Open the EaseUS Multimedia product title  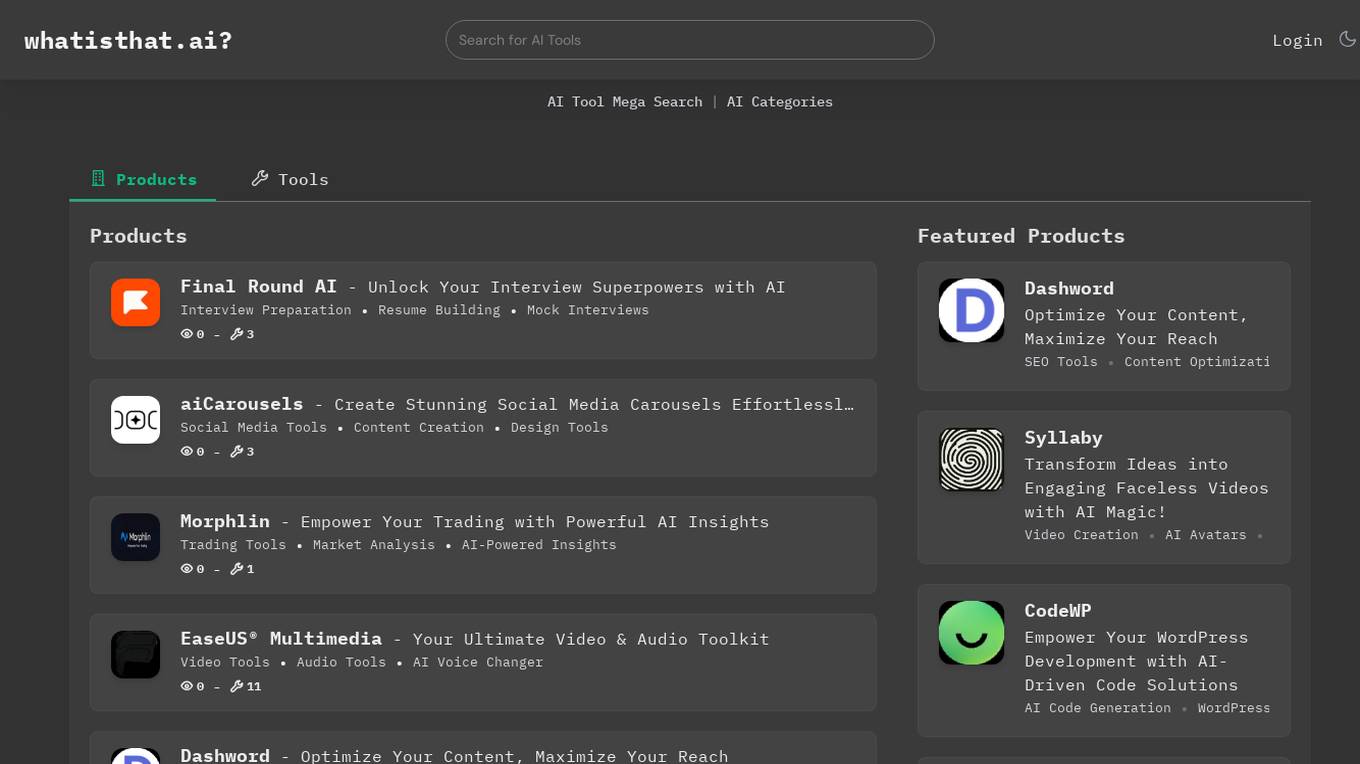point(281,638)
